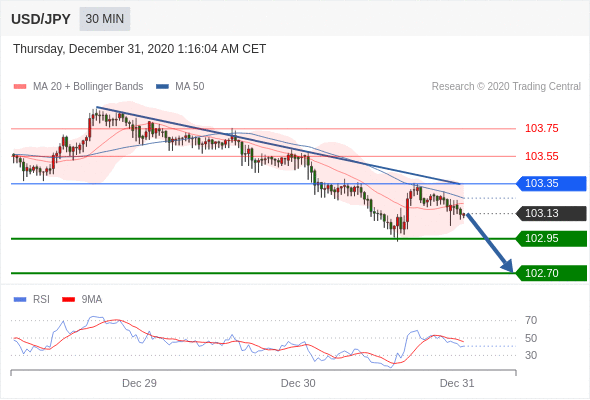Viewport: 590px width, 400px height.
Task: Click the green 102.95 support price tag
Action: pos(551,239)
